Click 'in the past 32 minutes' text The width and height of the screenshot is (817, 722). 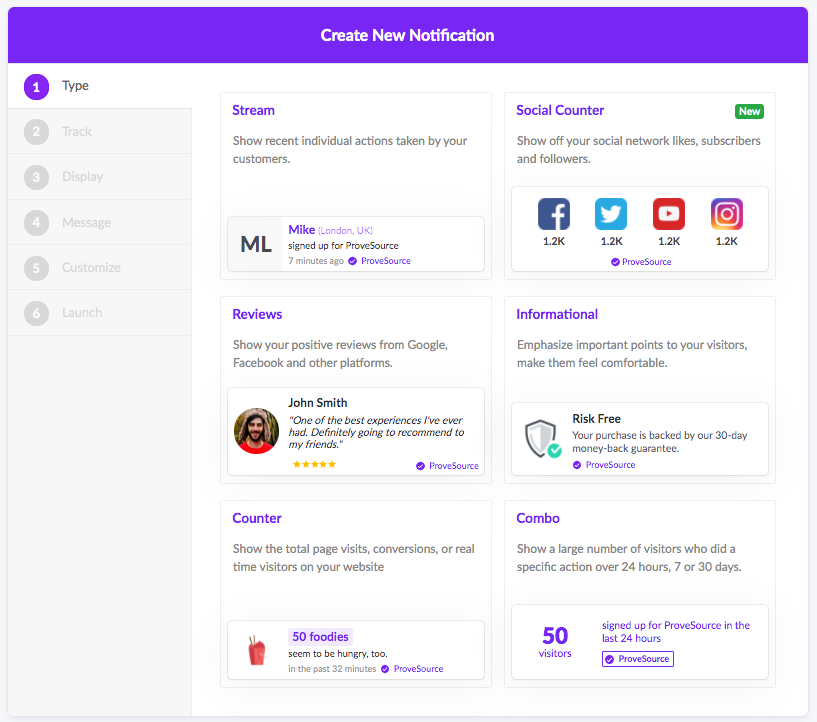pyautogui.click(x=332, y=669)
